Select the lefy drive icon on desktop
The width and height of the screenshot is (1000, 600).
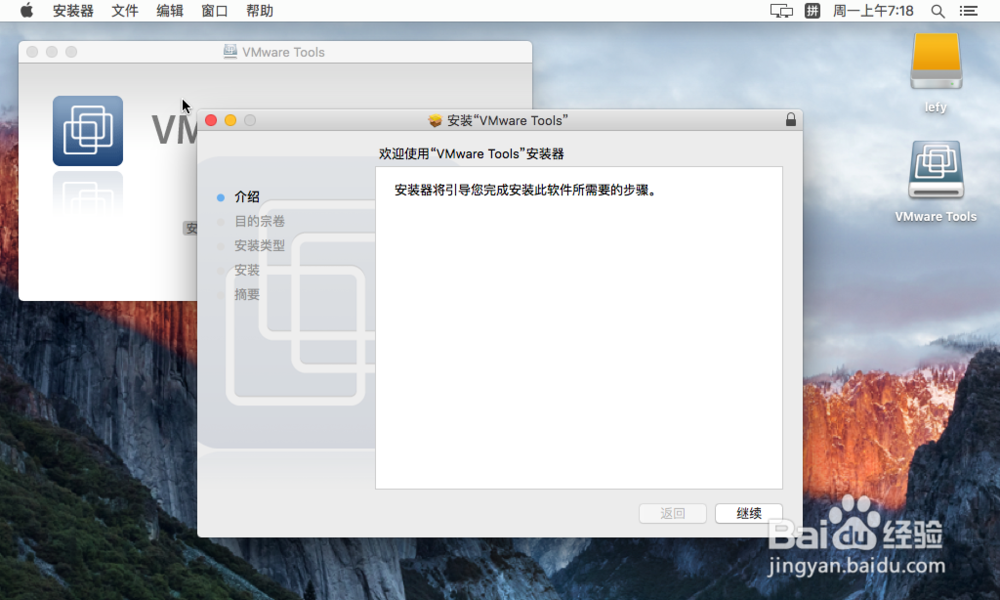pyautogui.click(x=936, y=61)
